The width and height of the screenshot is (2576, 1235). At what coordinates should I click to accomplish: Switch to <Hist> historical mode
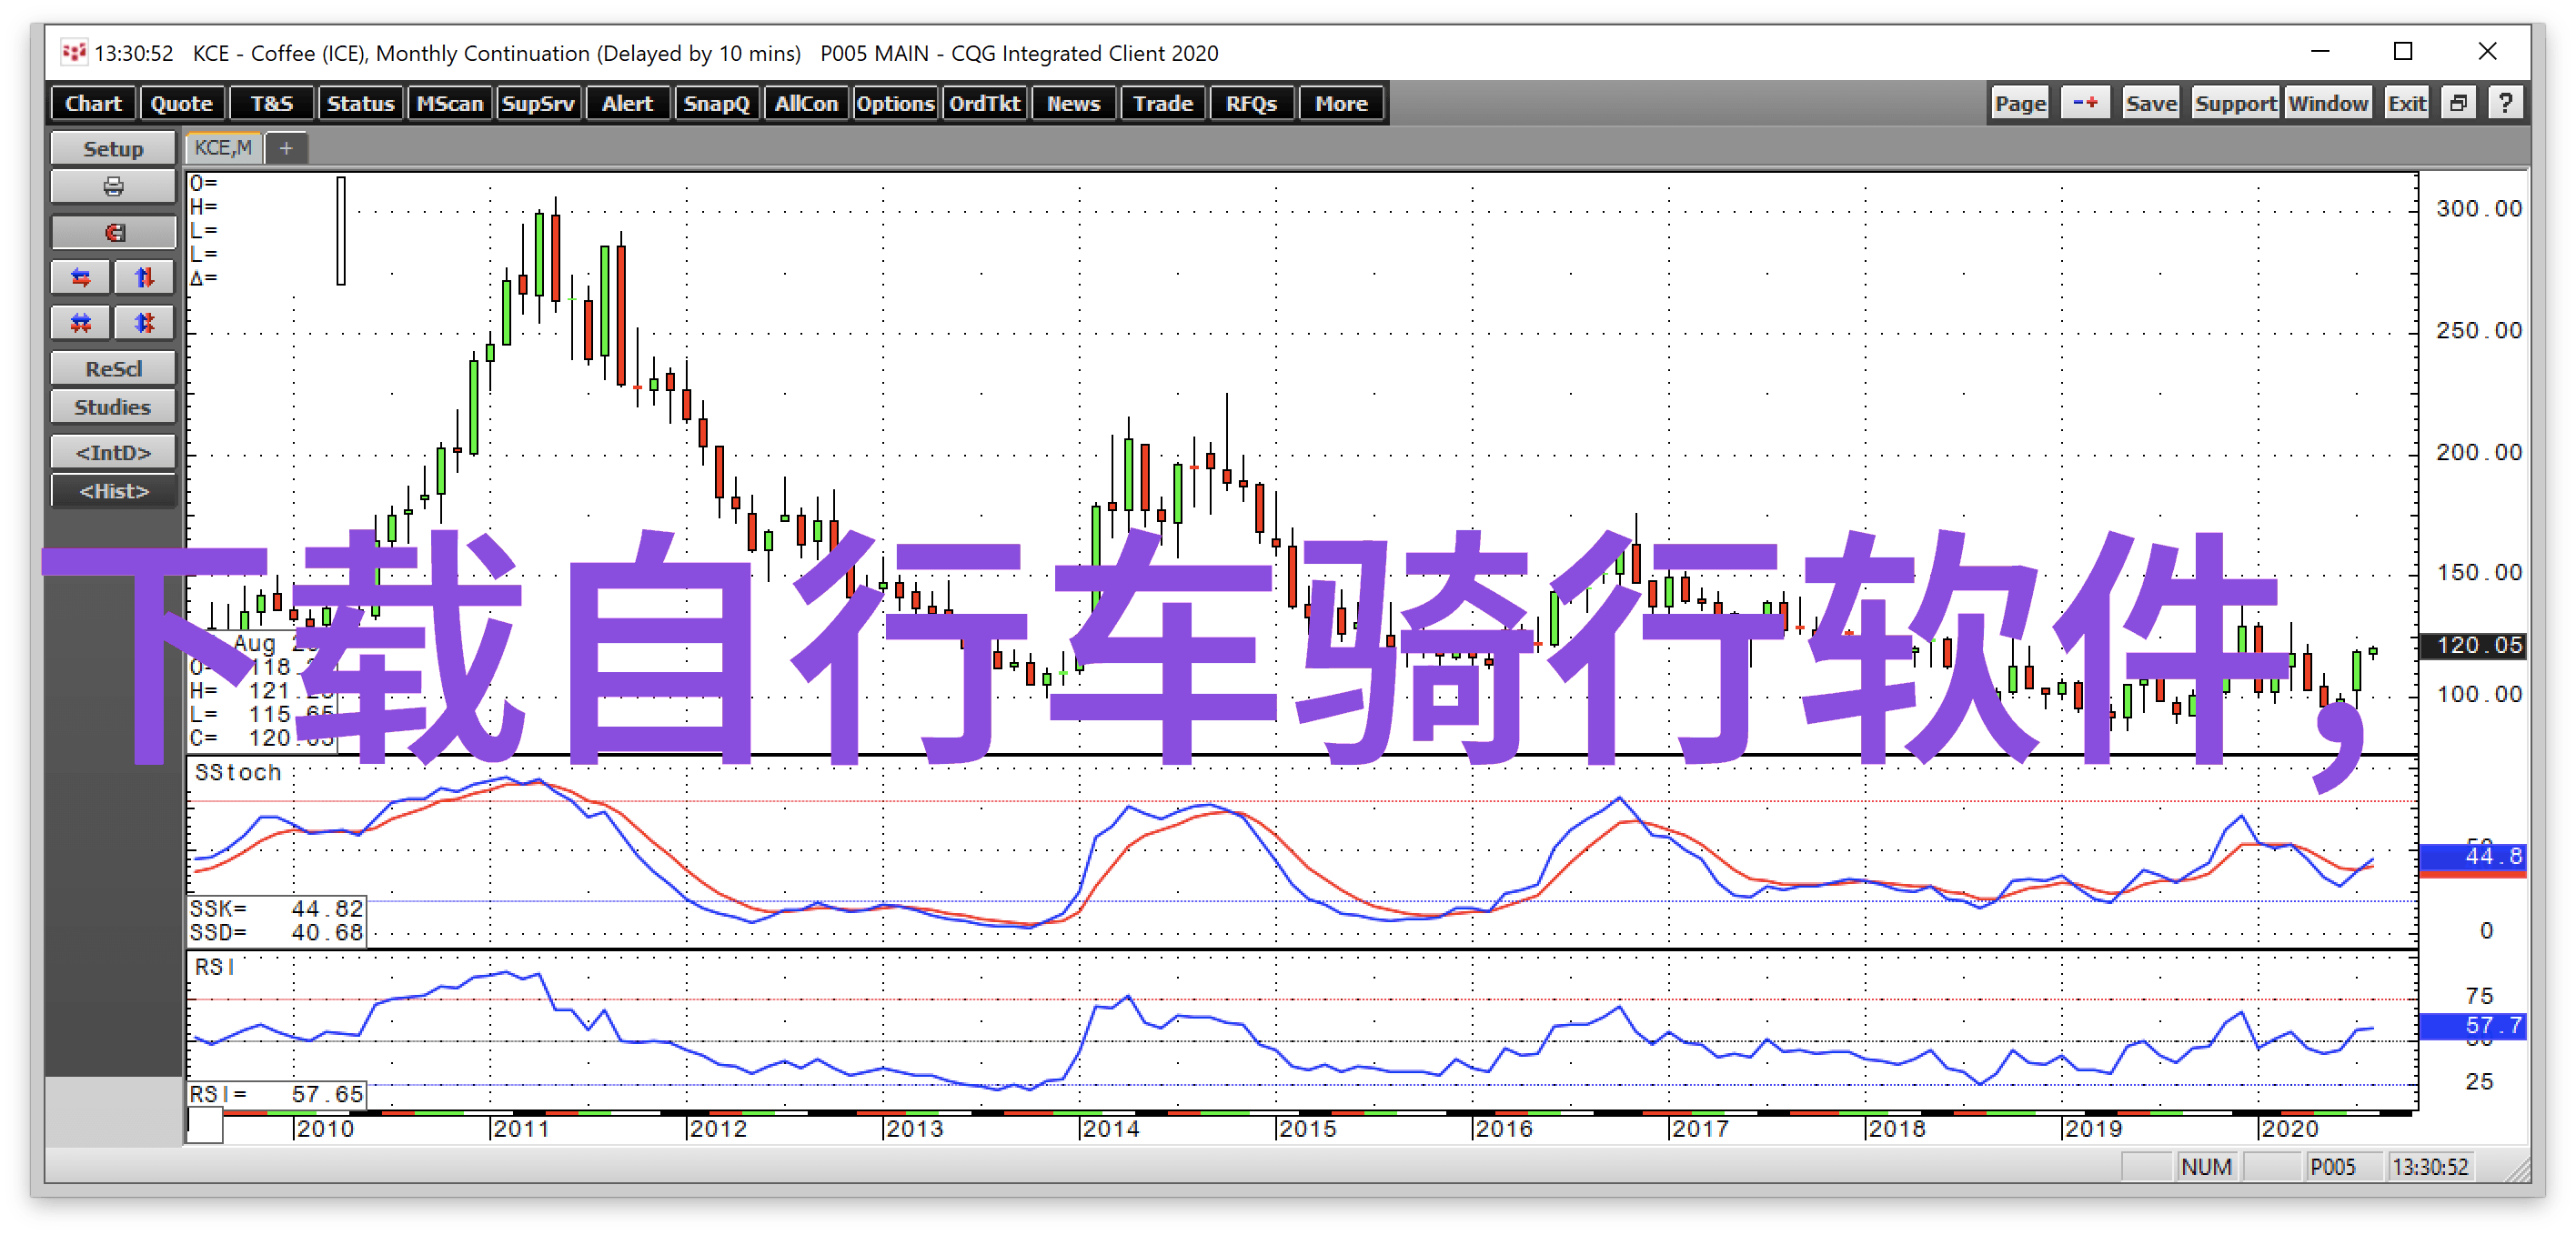[x=113, y=491]
